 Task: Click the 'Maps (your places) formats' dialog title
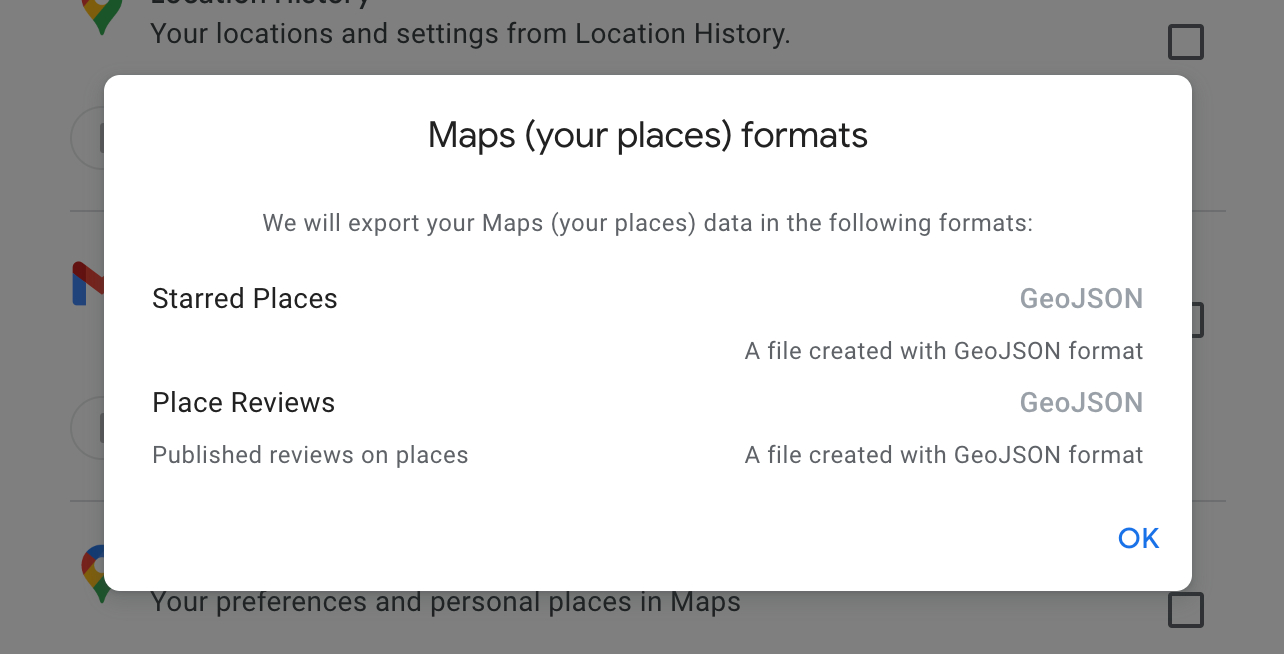pyautogui.click(x=648, y=135)
